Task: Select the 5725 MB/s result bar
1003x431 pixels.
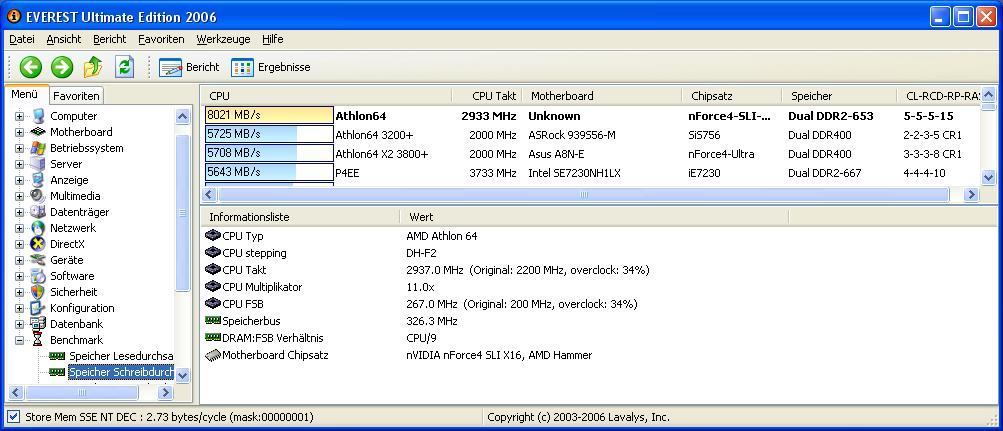Action: [x=269, y=134]
